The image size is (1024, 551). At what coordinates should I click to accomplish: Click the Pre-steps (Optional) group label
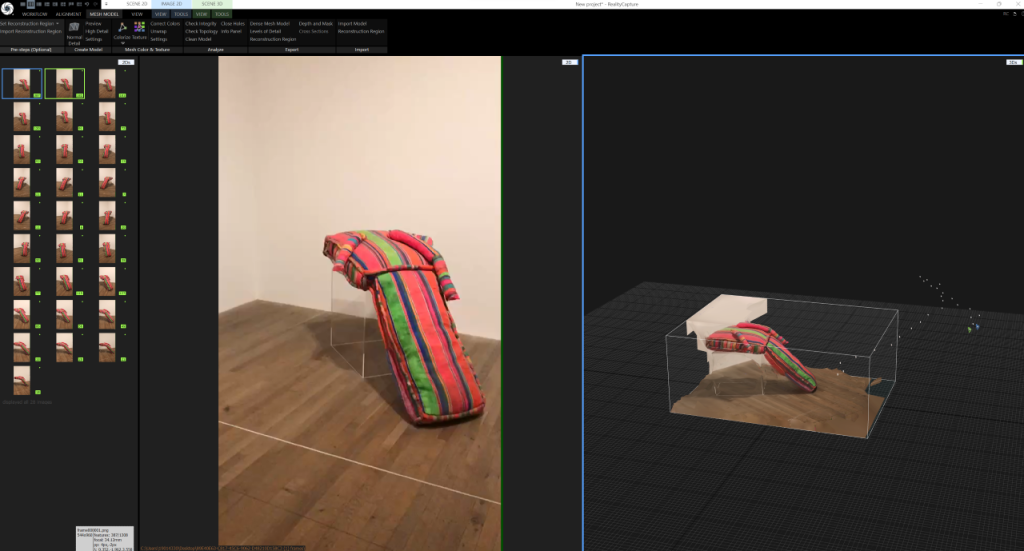click(x=31, y=50)
